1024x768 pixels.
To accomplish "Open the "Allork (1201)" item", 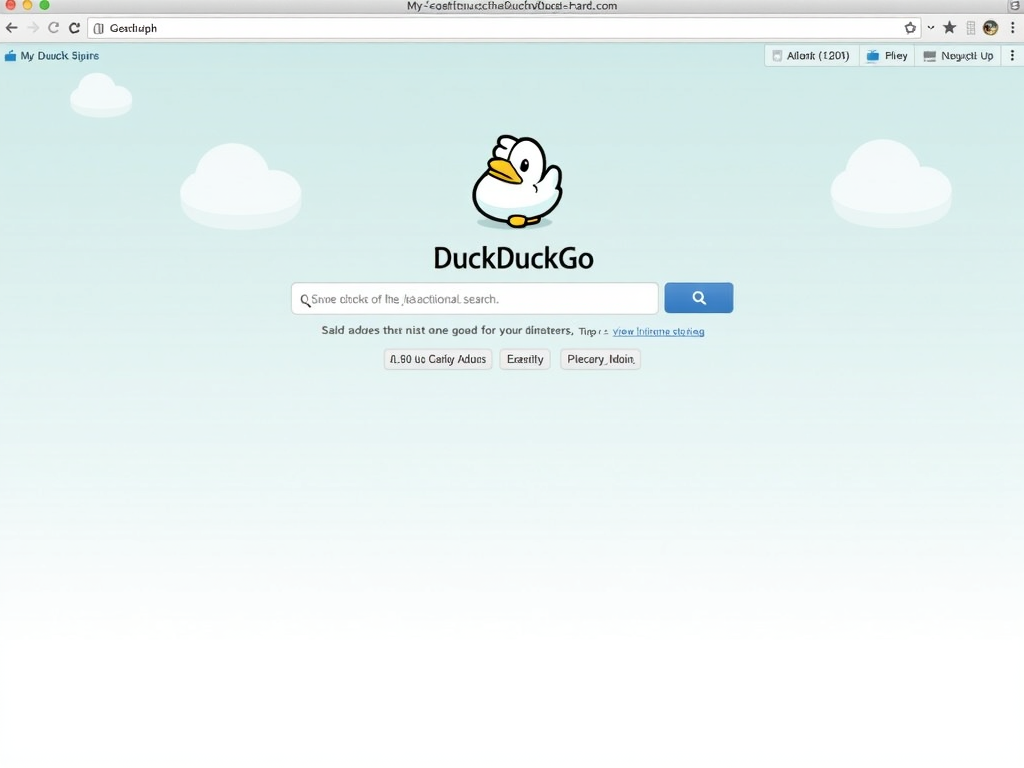I will click(811, 56).
